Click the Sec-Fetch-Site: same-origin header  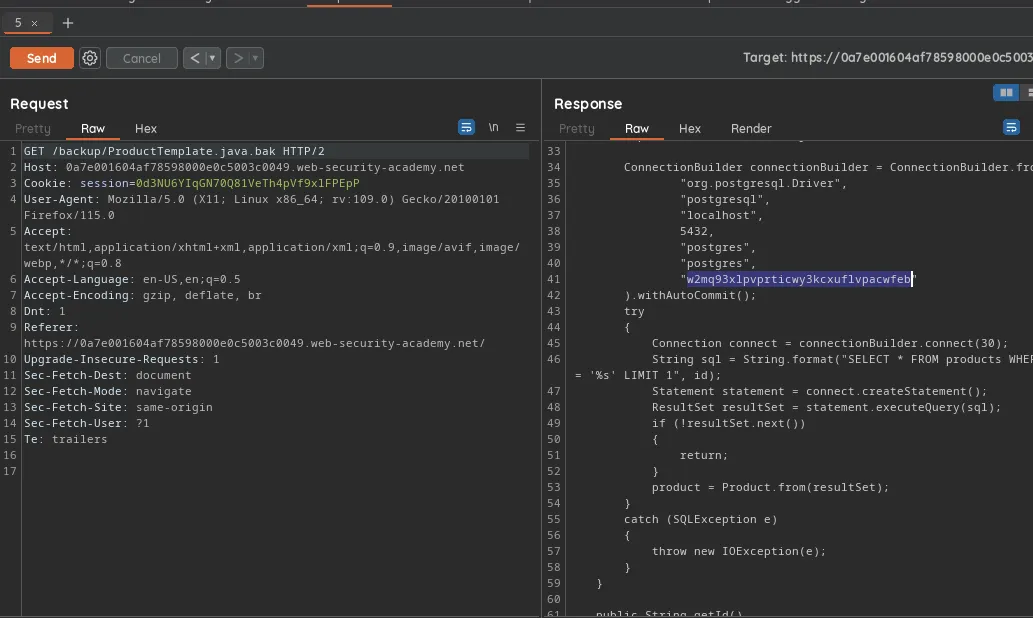[x=118, y=407]
